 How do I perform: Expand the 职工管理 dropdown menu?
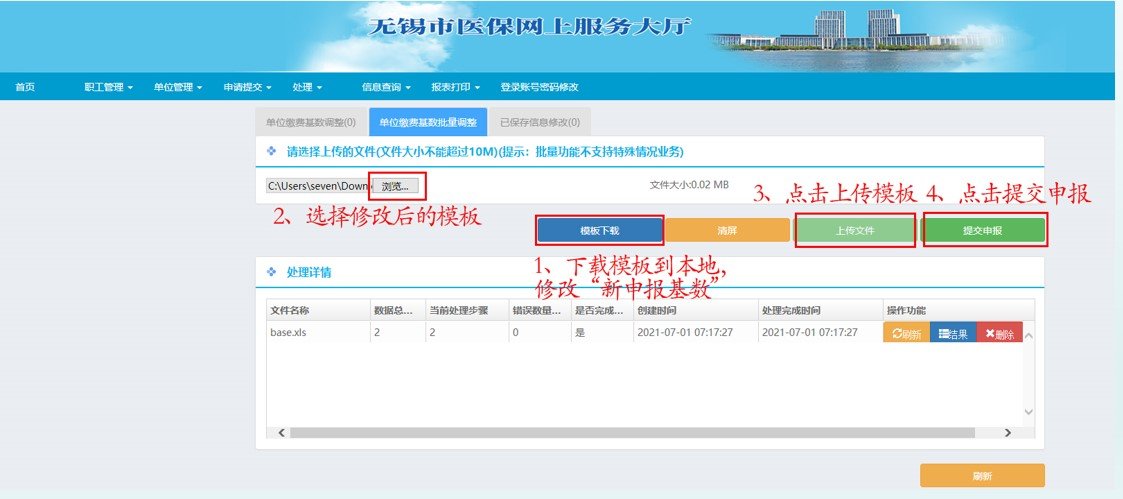(109, 88)
